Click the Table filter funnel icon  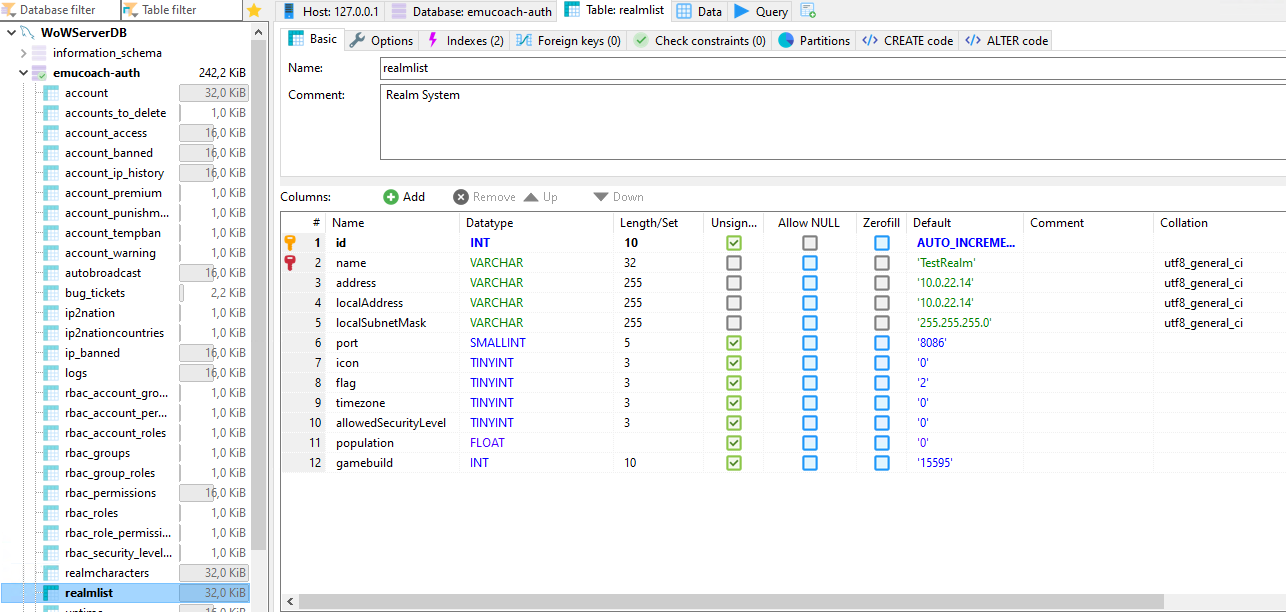(128, 10)
